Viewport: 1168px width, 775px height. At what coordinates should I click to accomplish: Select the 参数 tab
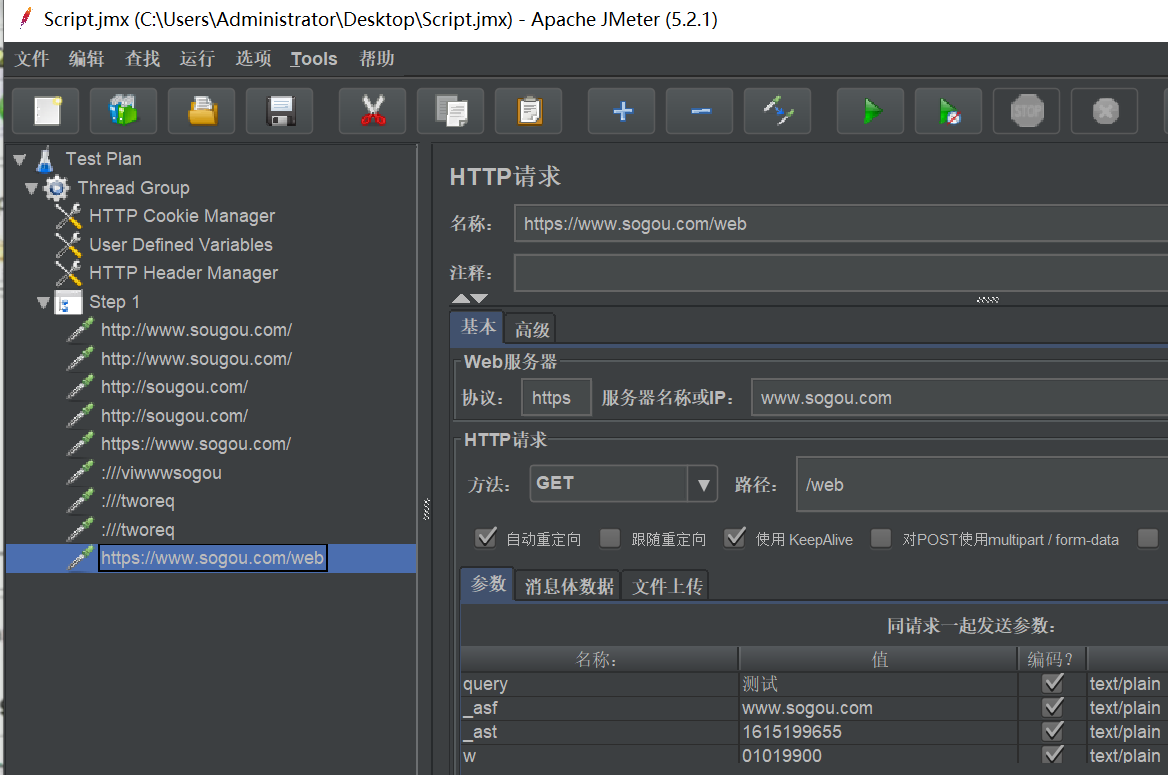[x=488, y=584]
